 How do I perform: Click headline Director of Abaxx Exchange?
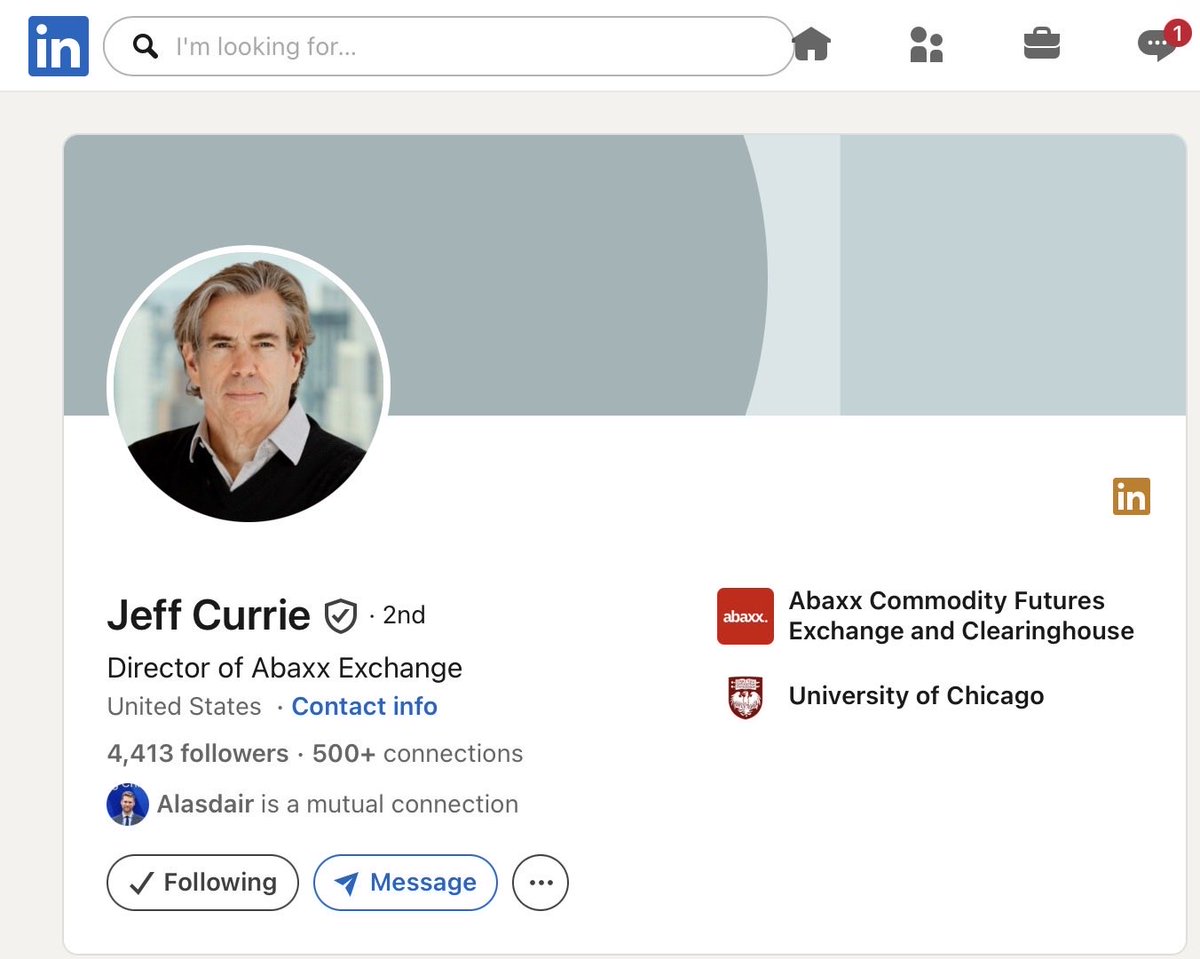coord(285,667)
